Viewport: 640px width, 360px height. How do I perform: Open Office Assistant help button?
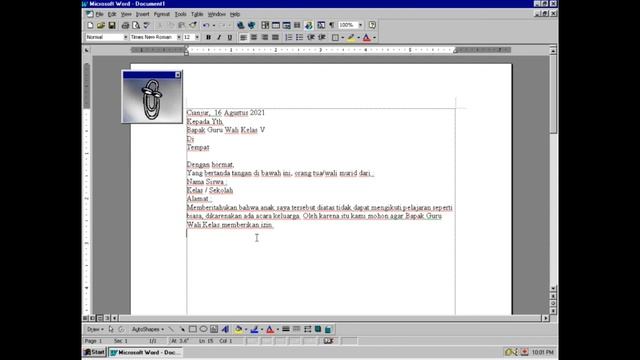click(372, 25)
